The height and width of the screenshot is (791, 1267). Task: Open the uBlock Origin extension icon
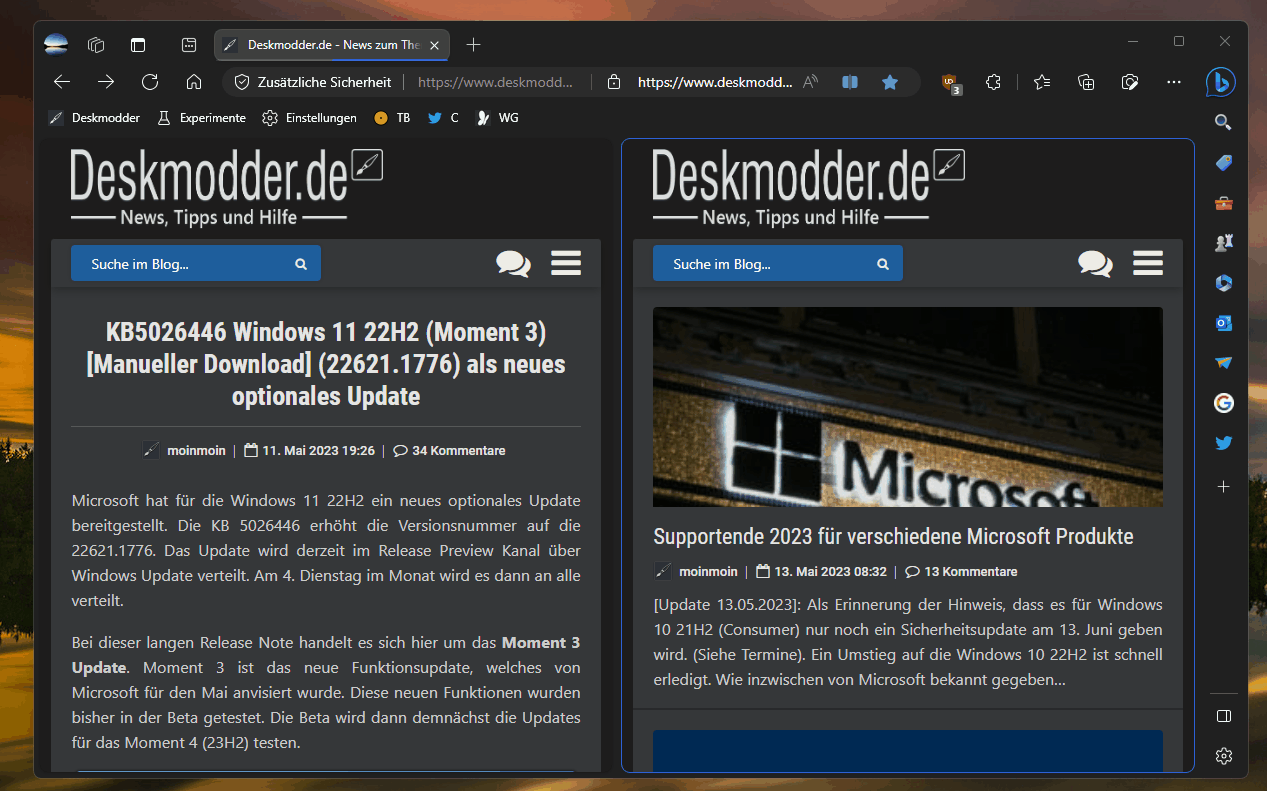(x=951, y=83)
